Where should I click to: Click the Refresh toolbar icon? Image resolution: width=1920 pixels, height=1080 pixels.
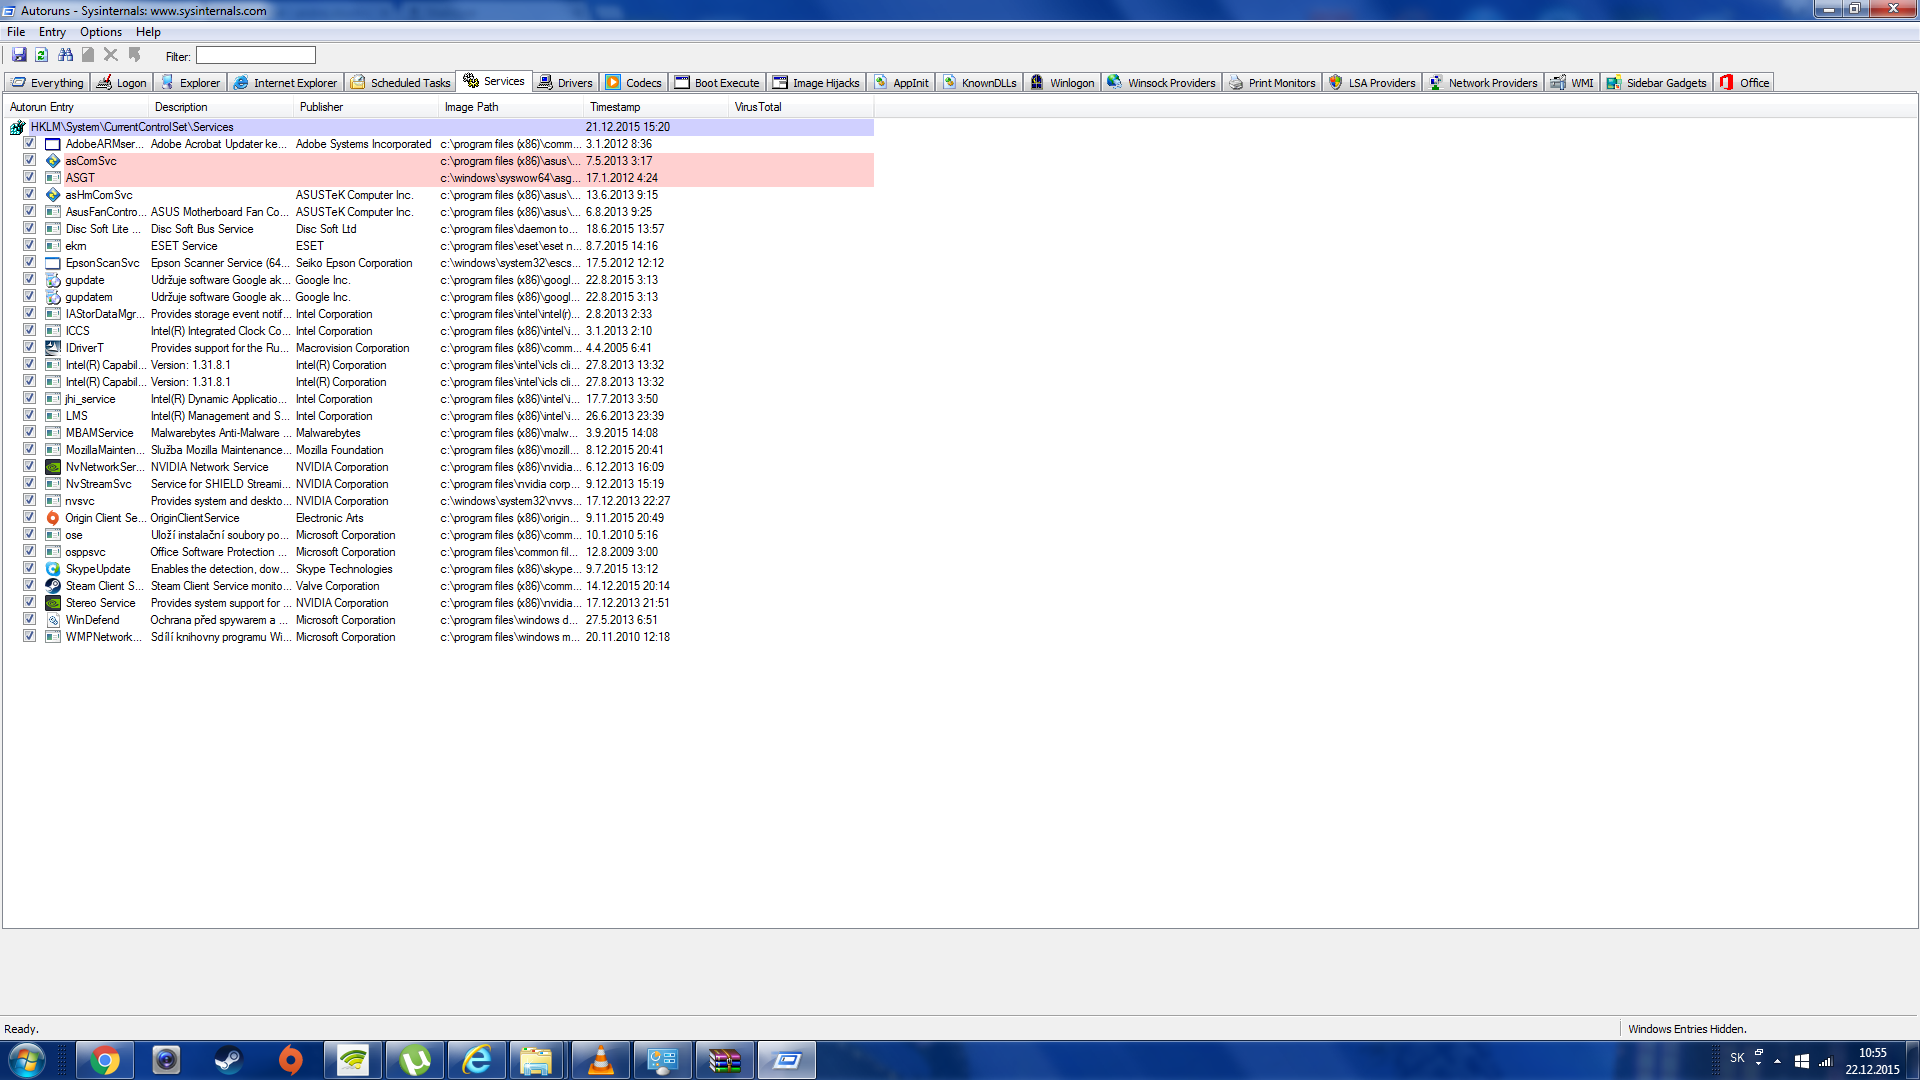(42, 55)
